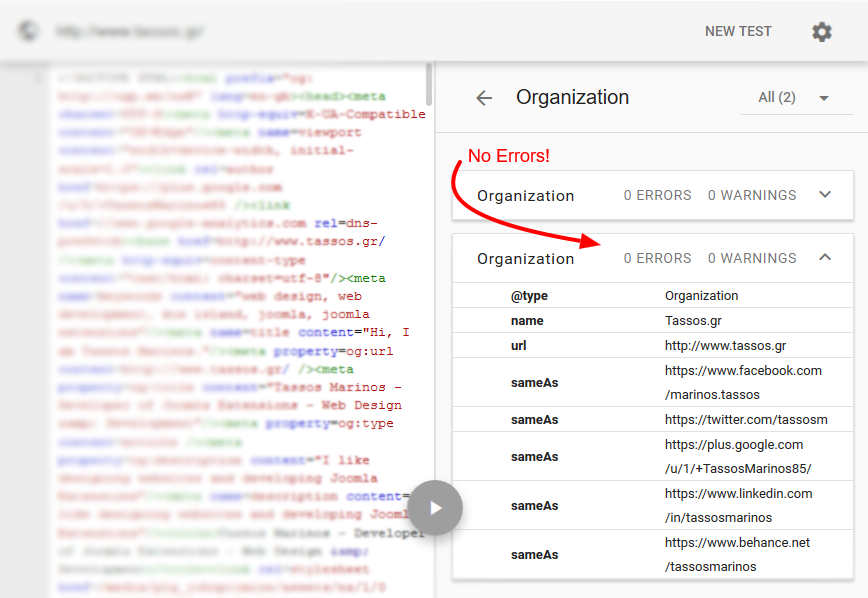The height and width of the screenshot is (598, 868).
Task: Click the globe icon beside the URL
Action: pyautogui.click(x=28, y=31)
